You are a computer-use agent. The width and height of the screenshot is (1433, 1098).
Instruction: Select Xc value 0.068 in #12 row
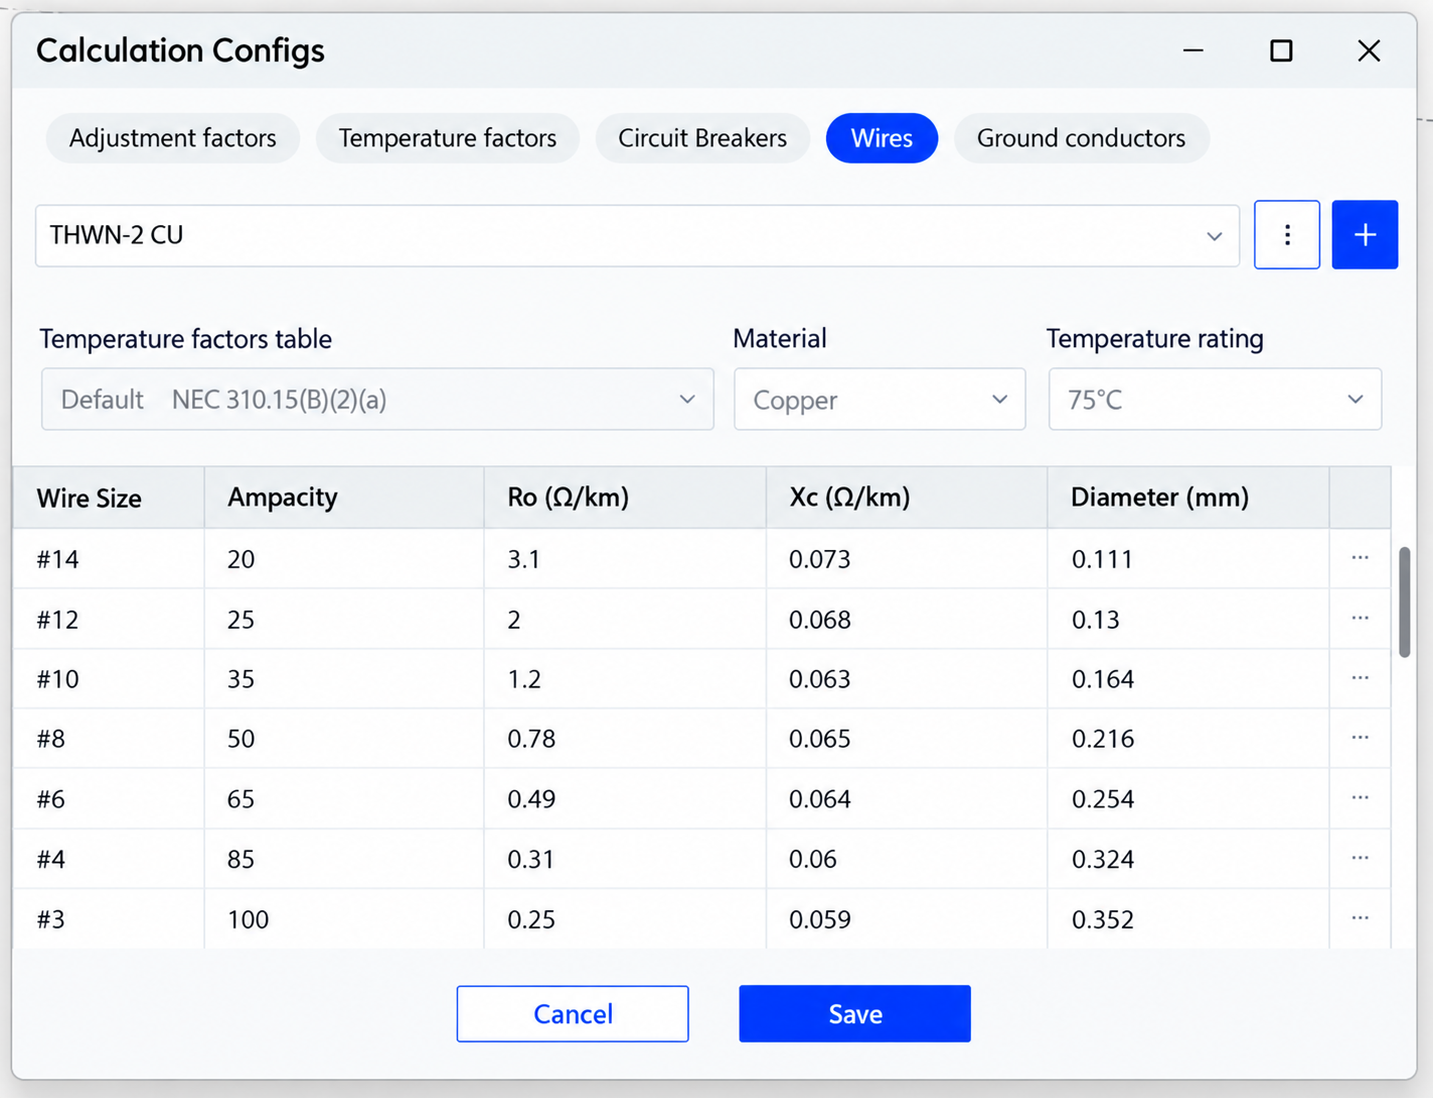pyautogui.click(x=907, y=619)
